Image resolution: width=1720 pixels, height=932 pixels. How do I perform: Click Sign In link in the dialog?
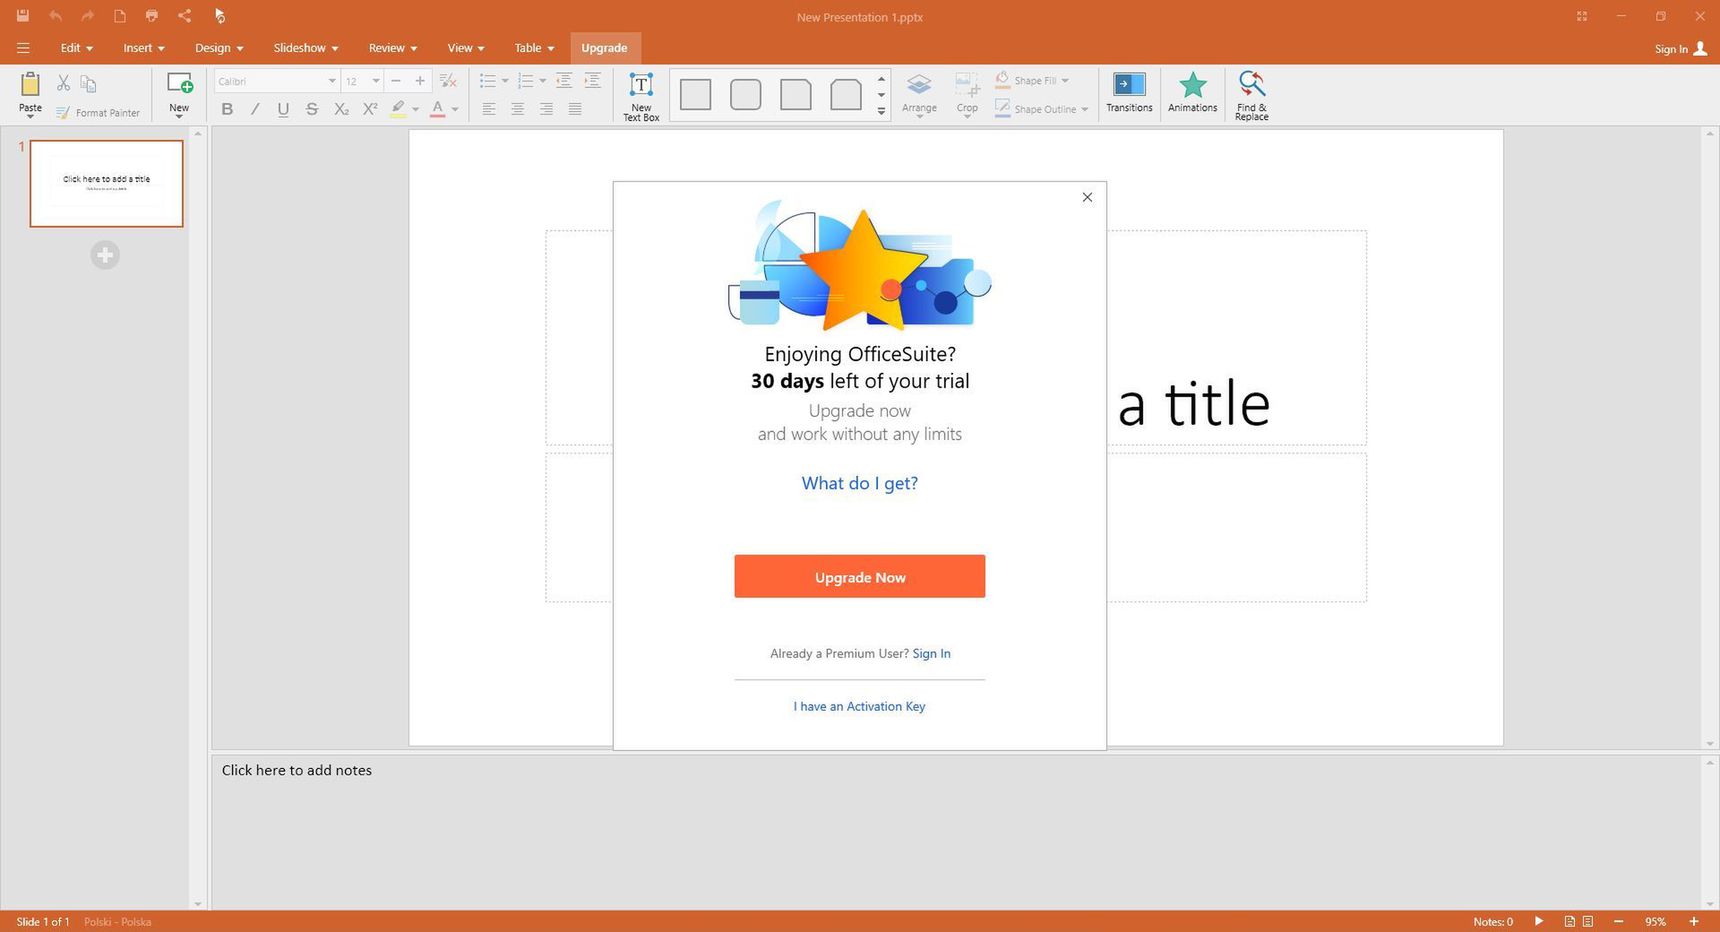(x=931, y=653)
